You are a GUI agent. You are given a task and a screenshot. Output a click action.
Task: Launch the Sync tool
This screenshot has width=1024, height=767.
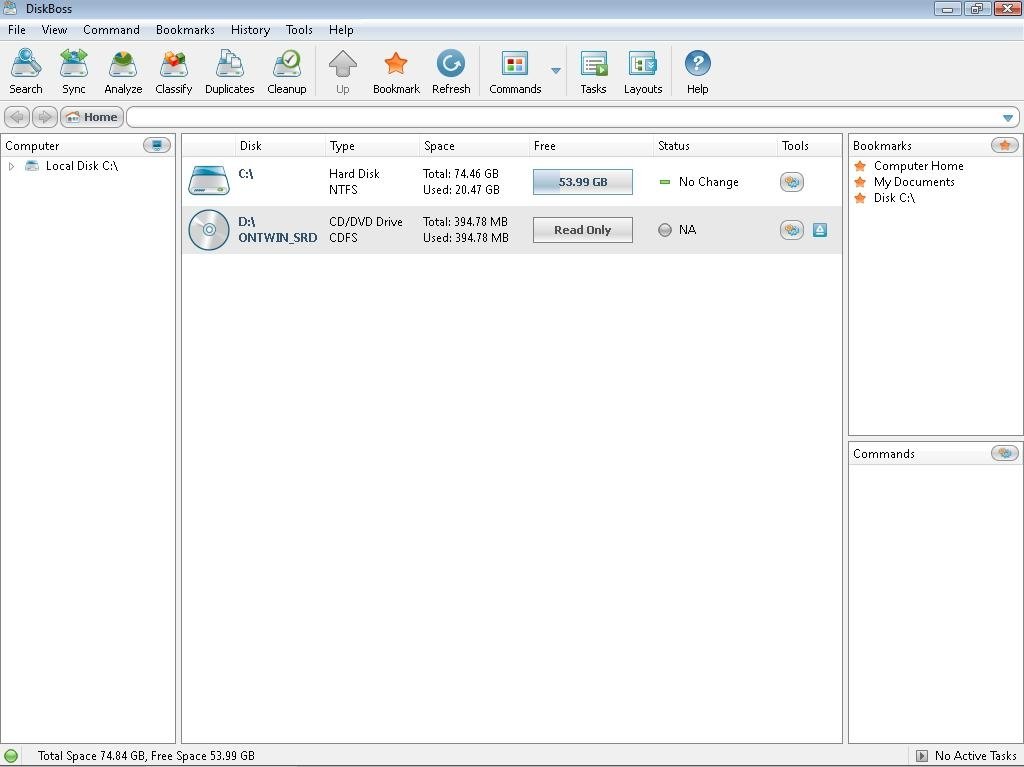[74, 72]
